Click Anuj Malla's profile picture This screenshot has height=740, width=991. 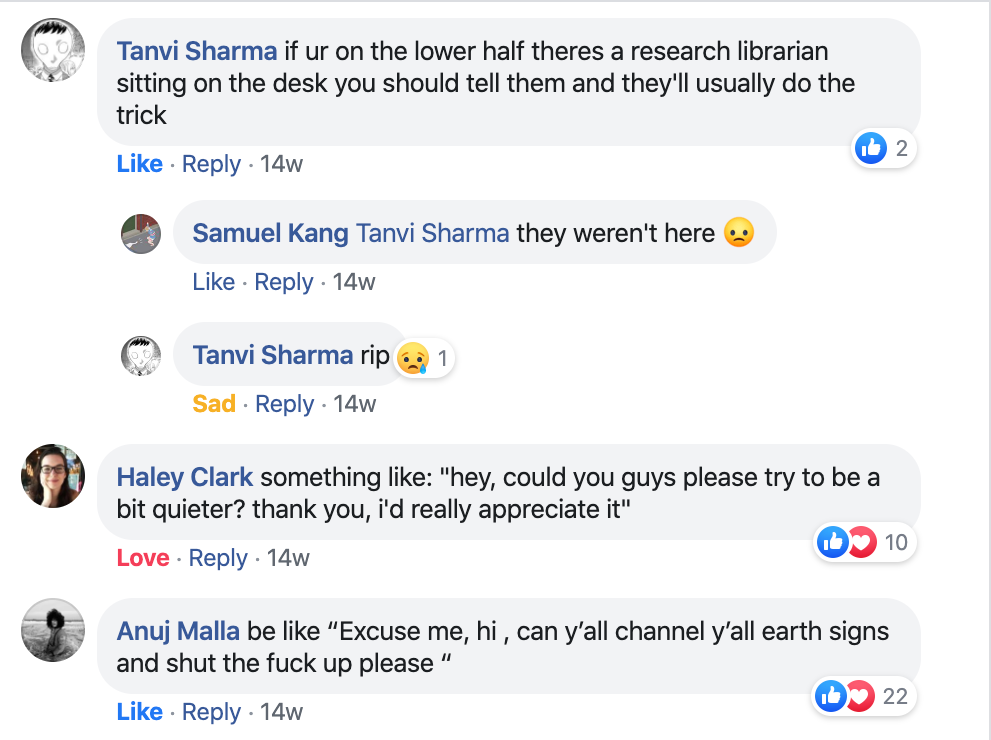pyautogui.click(x=51, y=631)
